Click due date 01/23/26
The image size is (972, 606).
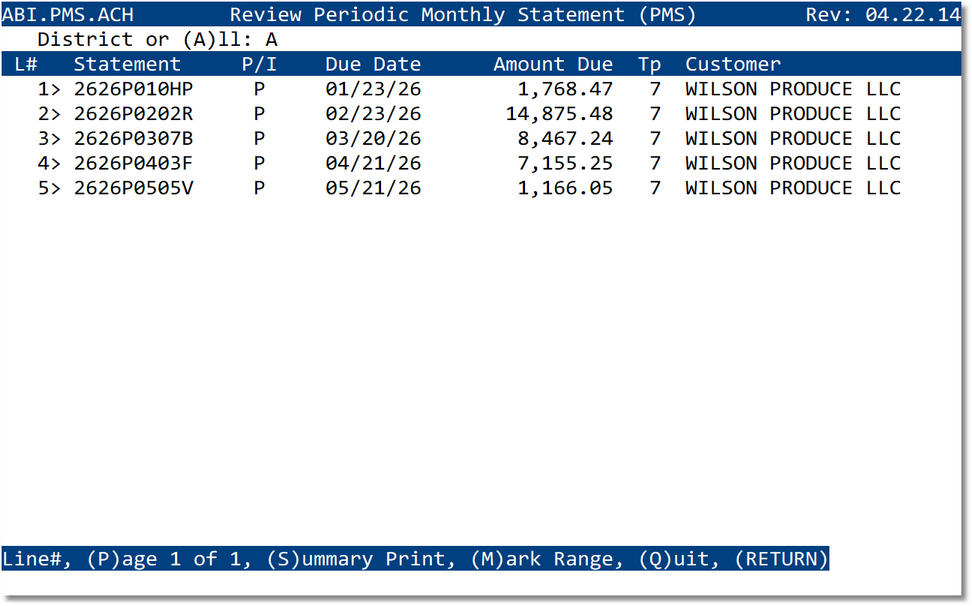[x=373, y=89]
